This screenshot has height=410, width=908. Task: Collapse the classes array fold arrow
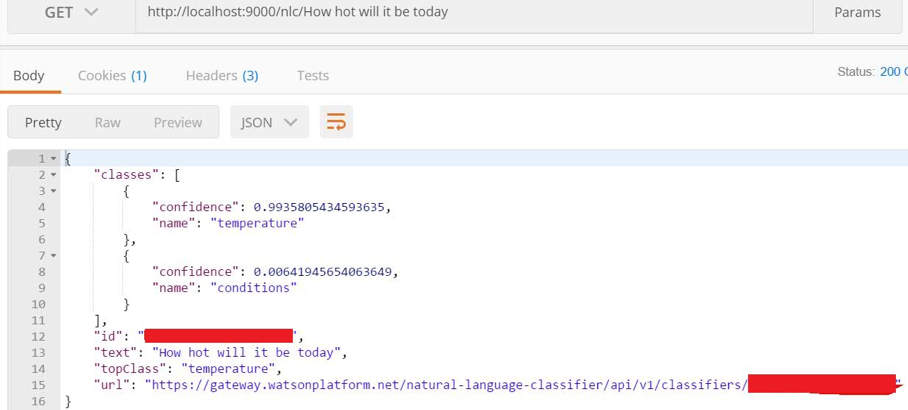point(53,175)
